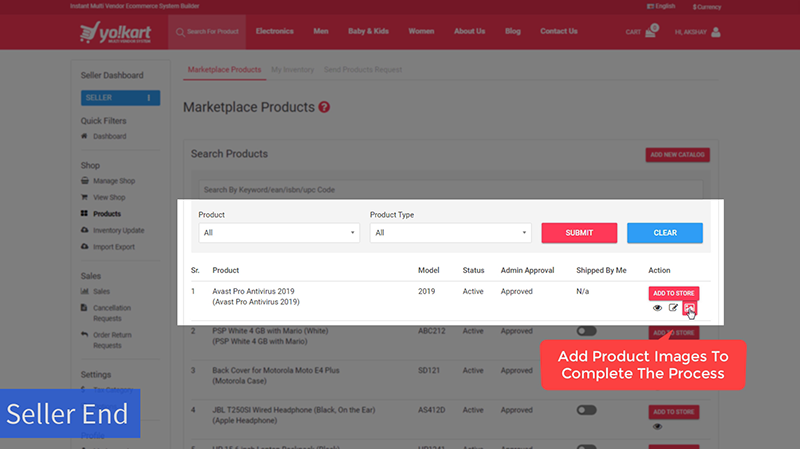The width and height of the screenshot is (800, 449).
Task: Open Order Return Requests link
Action: coord(112,340)
